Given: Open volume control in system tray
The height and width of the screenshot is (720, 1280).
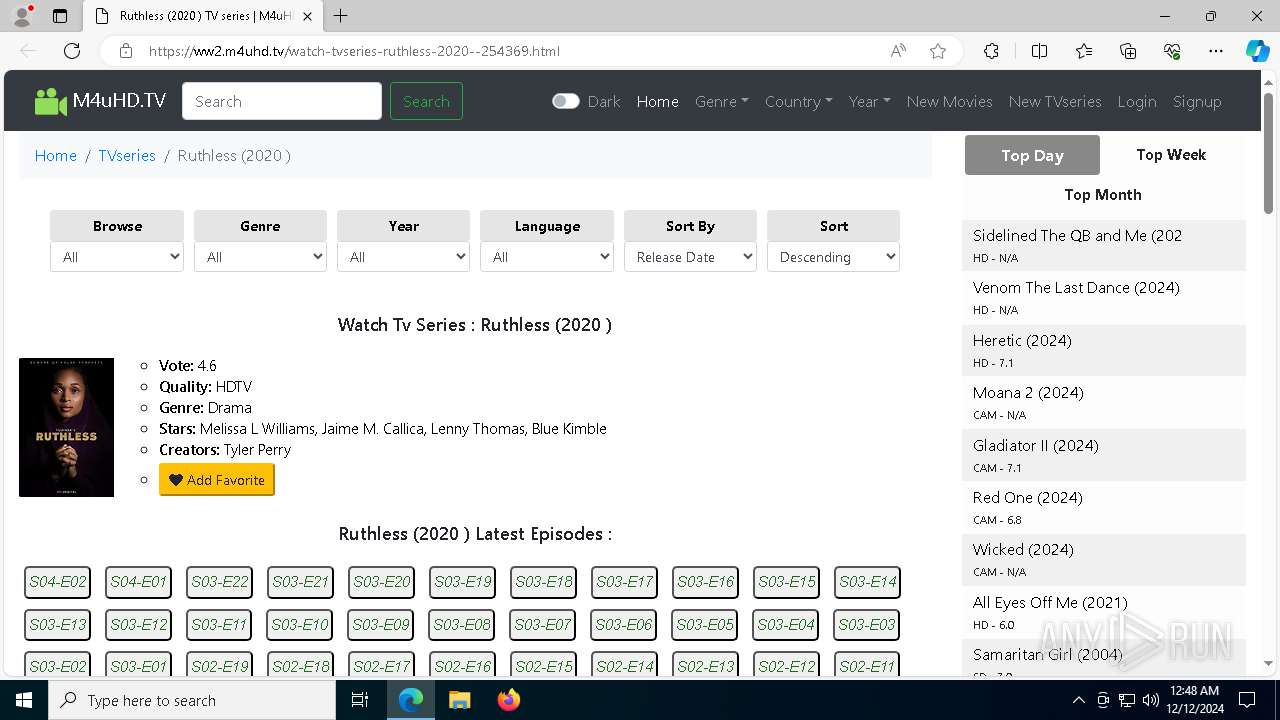Looking at the screenshot, I should pos(1150,700).
